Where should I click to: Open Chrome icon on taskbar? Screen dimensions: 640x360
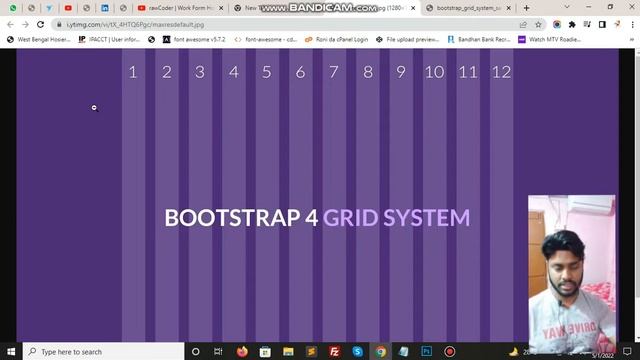point(380,351)
